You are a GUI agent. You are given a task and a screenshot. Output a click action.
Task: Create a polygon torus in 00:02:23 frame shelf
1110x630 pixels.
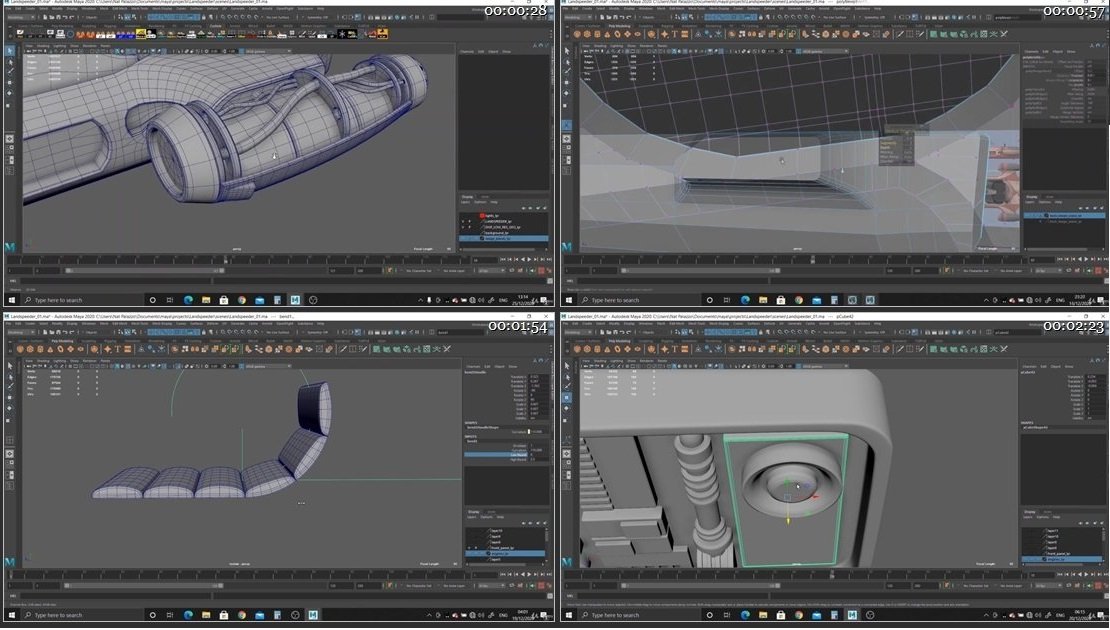[x=617, y=349]
